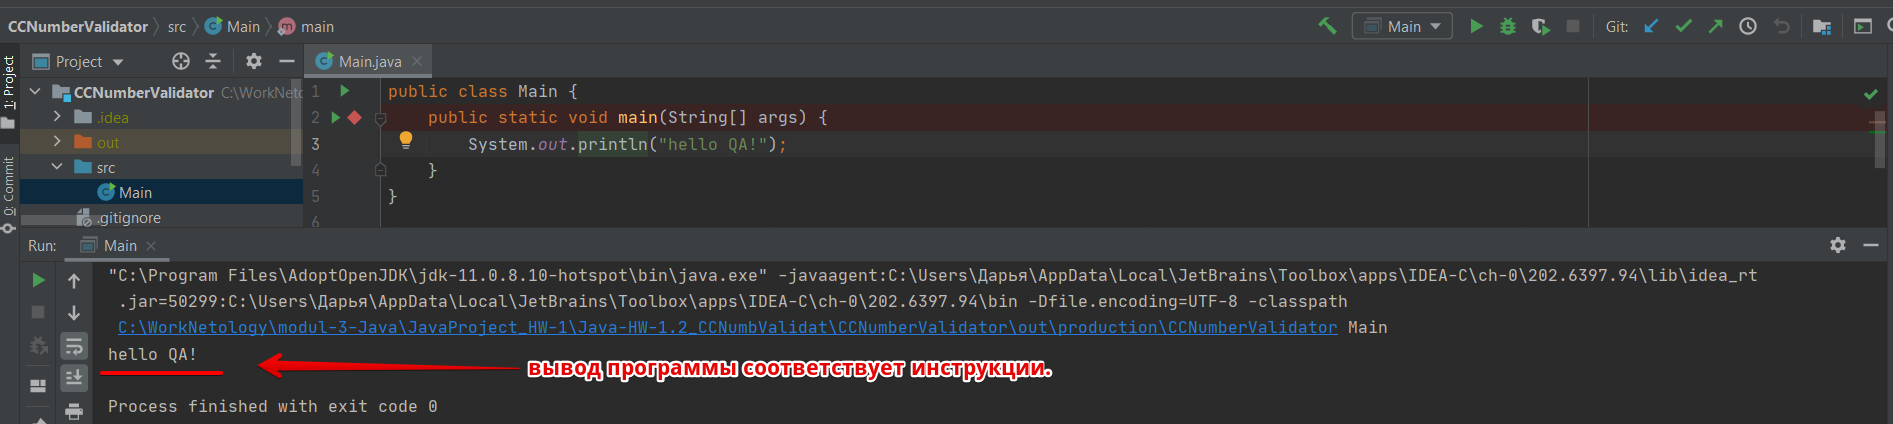Screen dimensions: 1893x424
Task: Locate opened file with the crosshair icon
Action: coord(181,61)
